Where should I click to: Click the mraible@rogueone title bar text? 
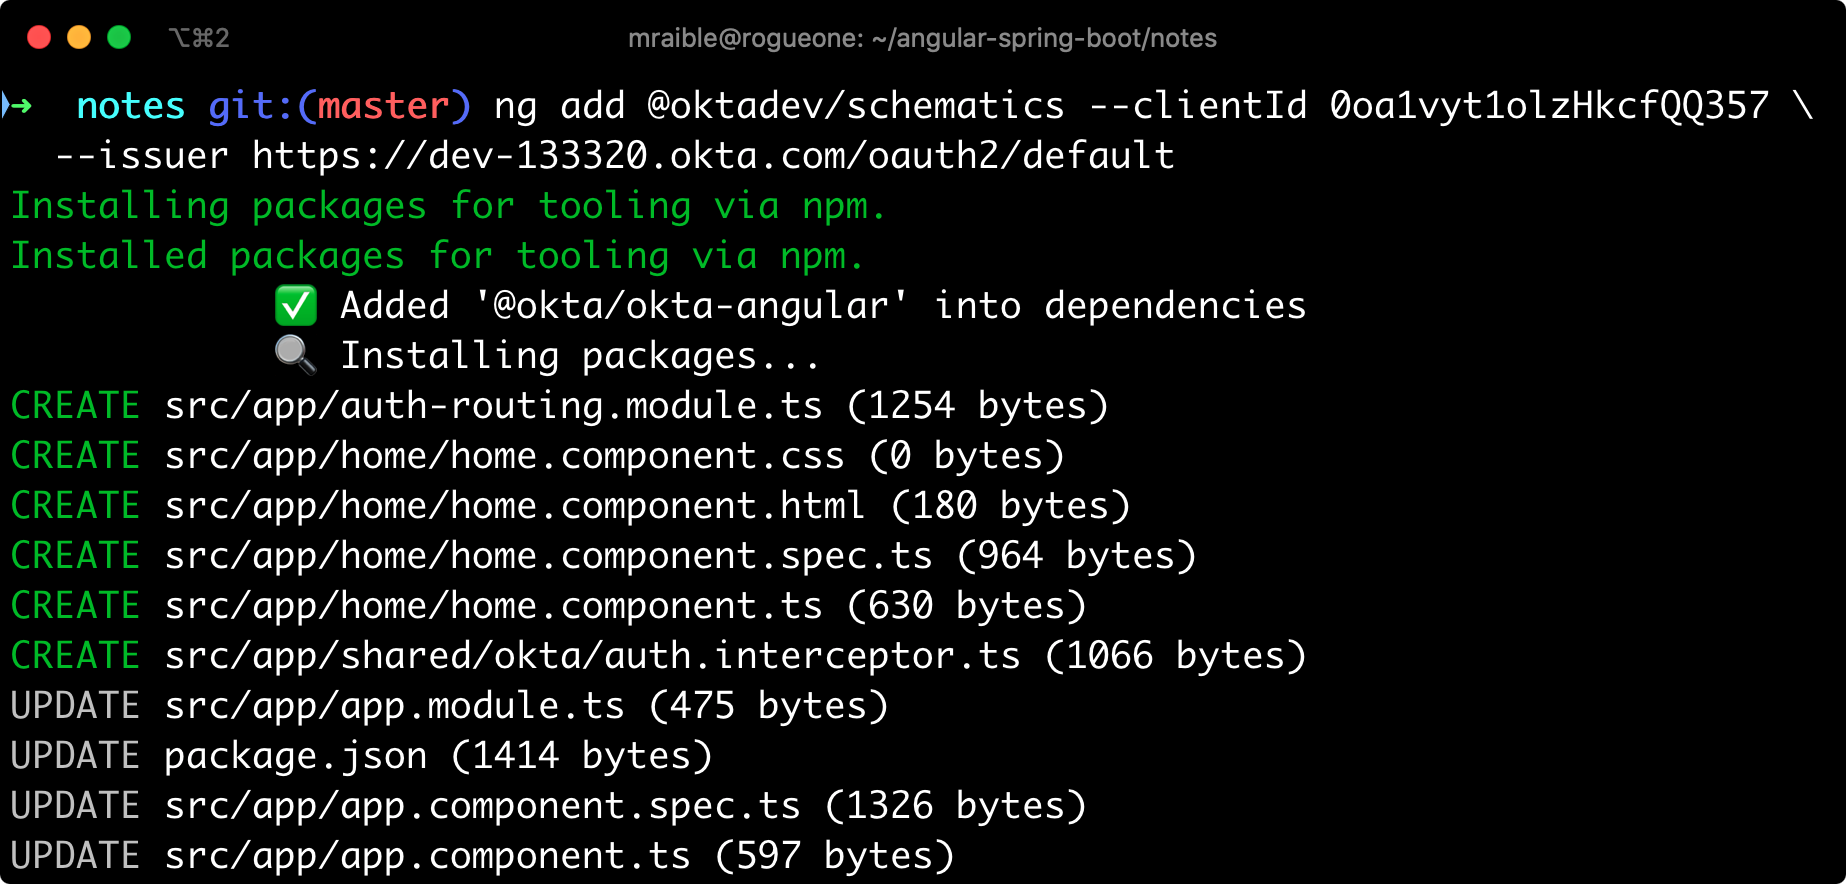[745, 37]
